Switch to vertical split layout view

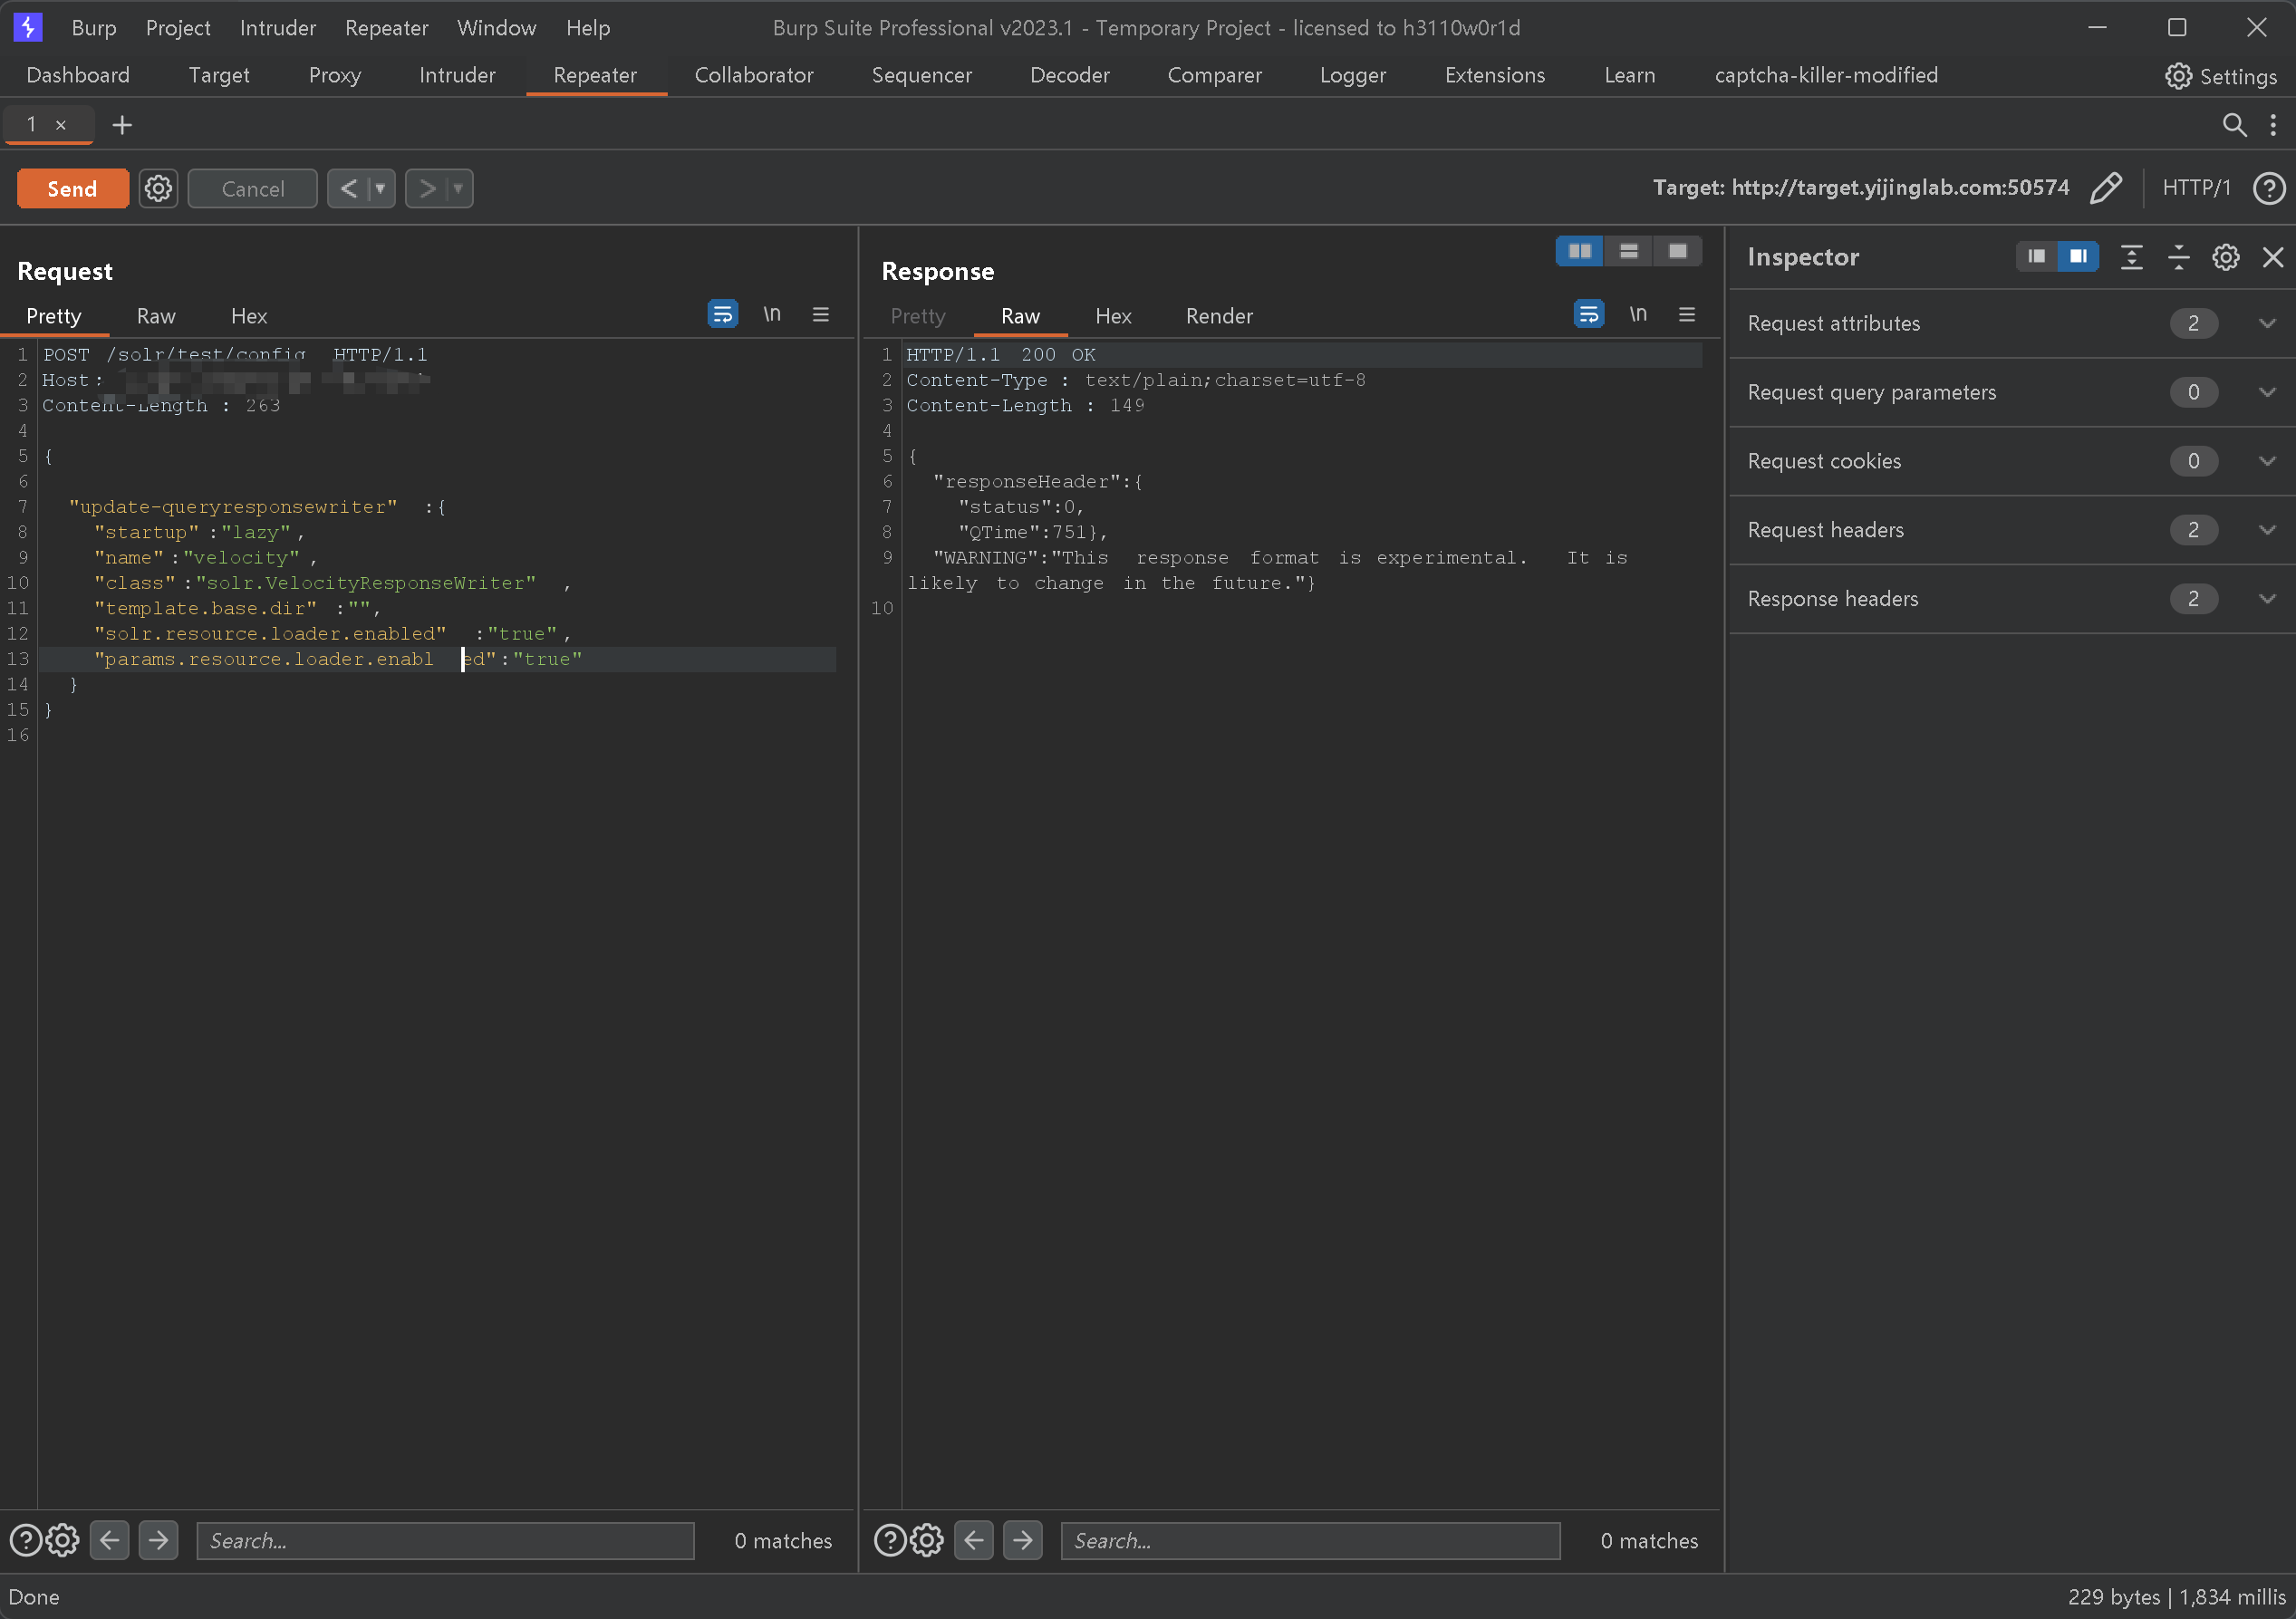1628,251
